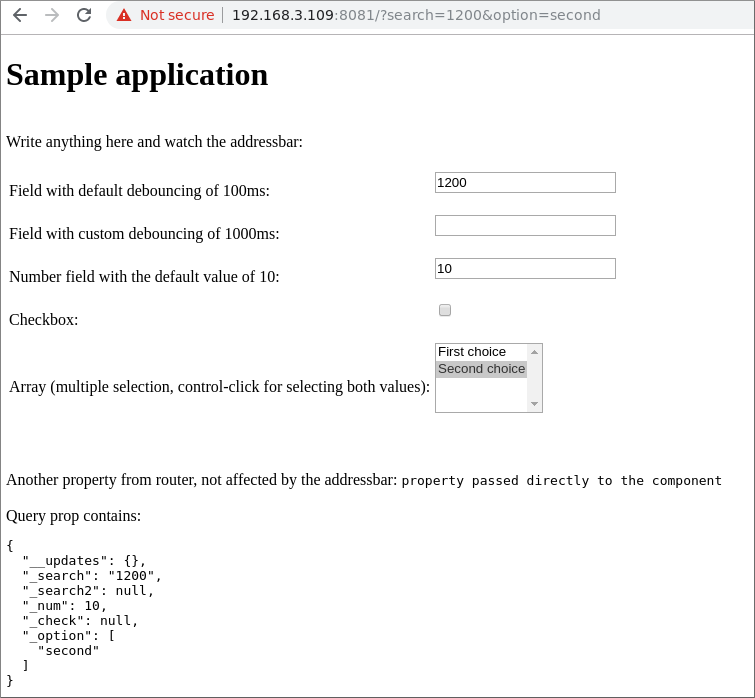Click the browser forward arrow
The height and width of the screenshot is (698, 755).
pos(52,15)
